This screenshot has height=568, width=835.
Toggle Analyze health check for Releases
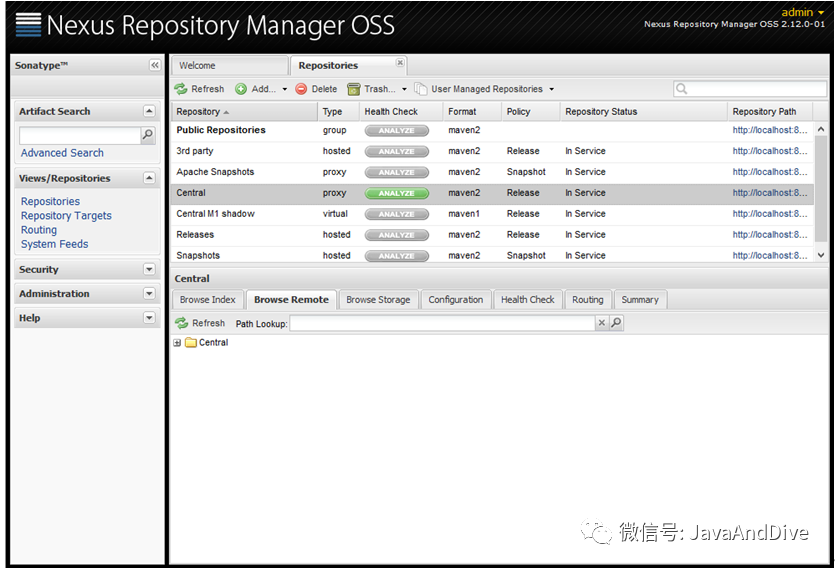396,235
